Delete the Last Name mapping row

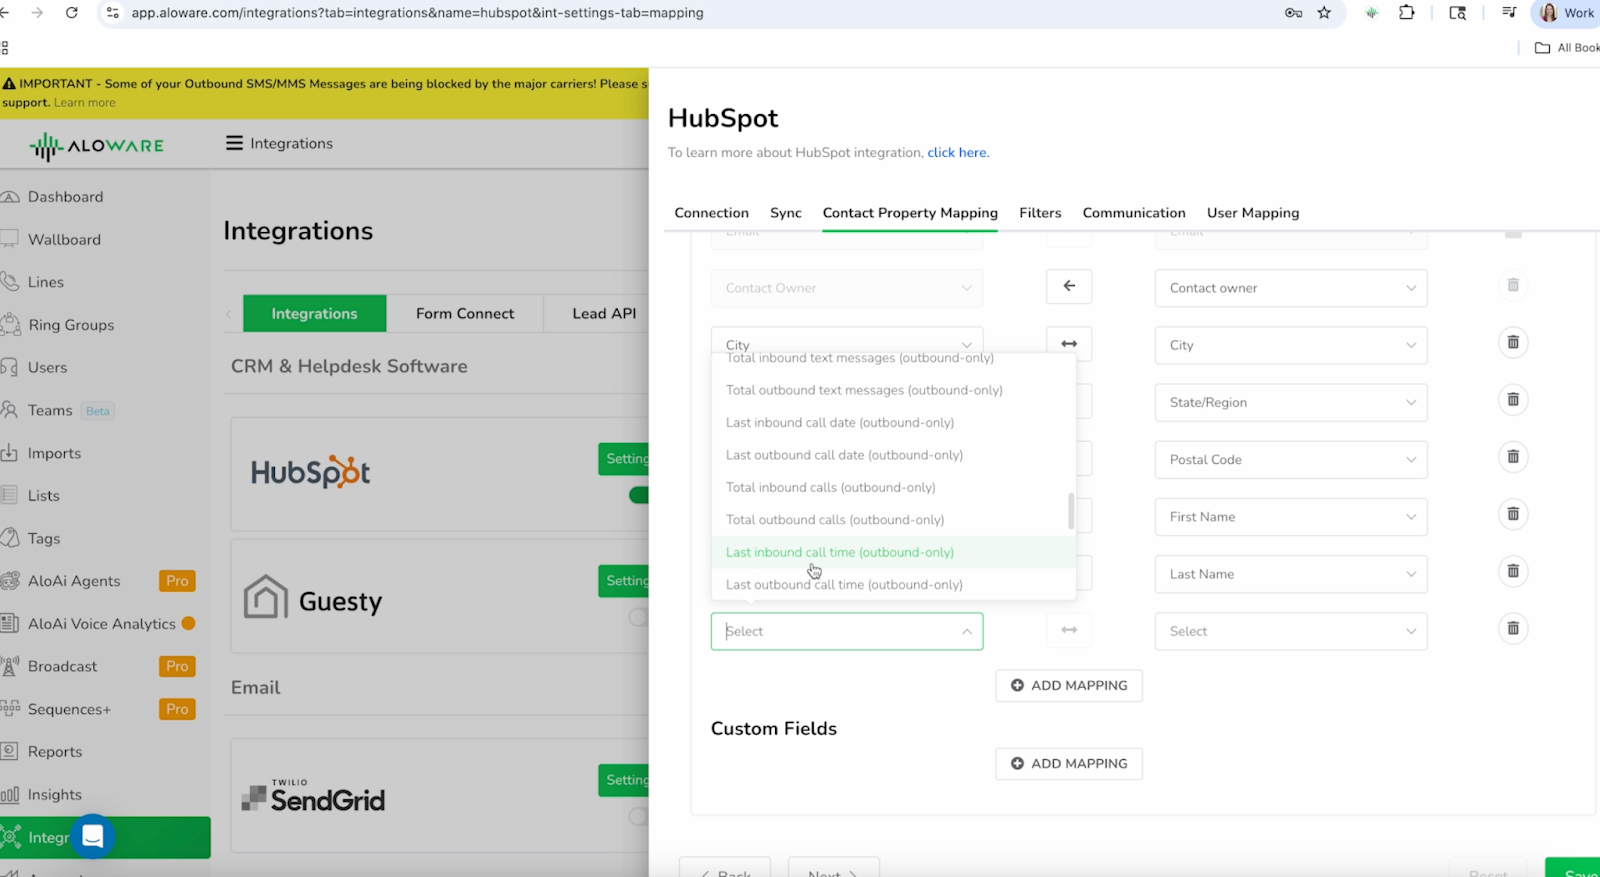coord(1513,571)
